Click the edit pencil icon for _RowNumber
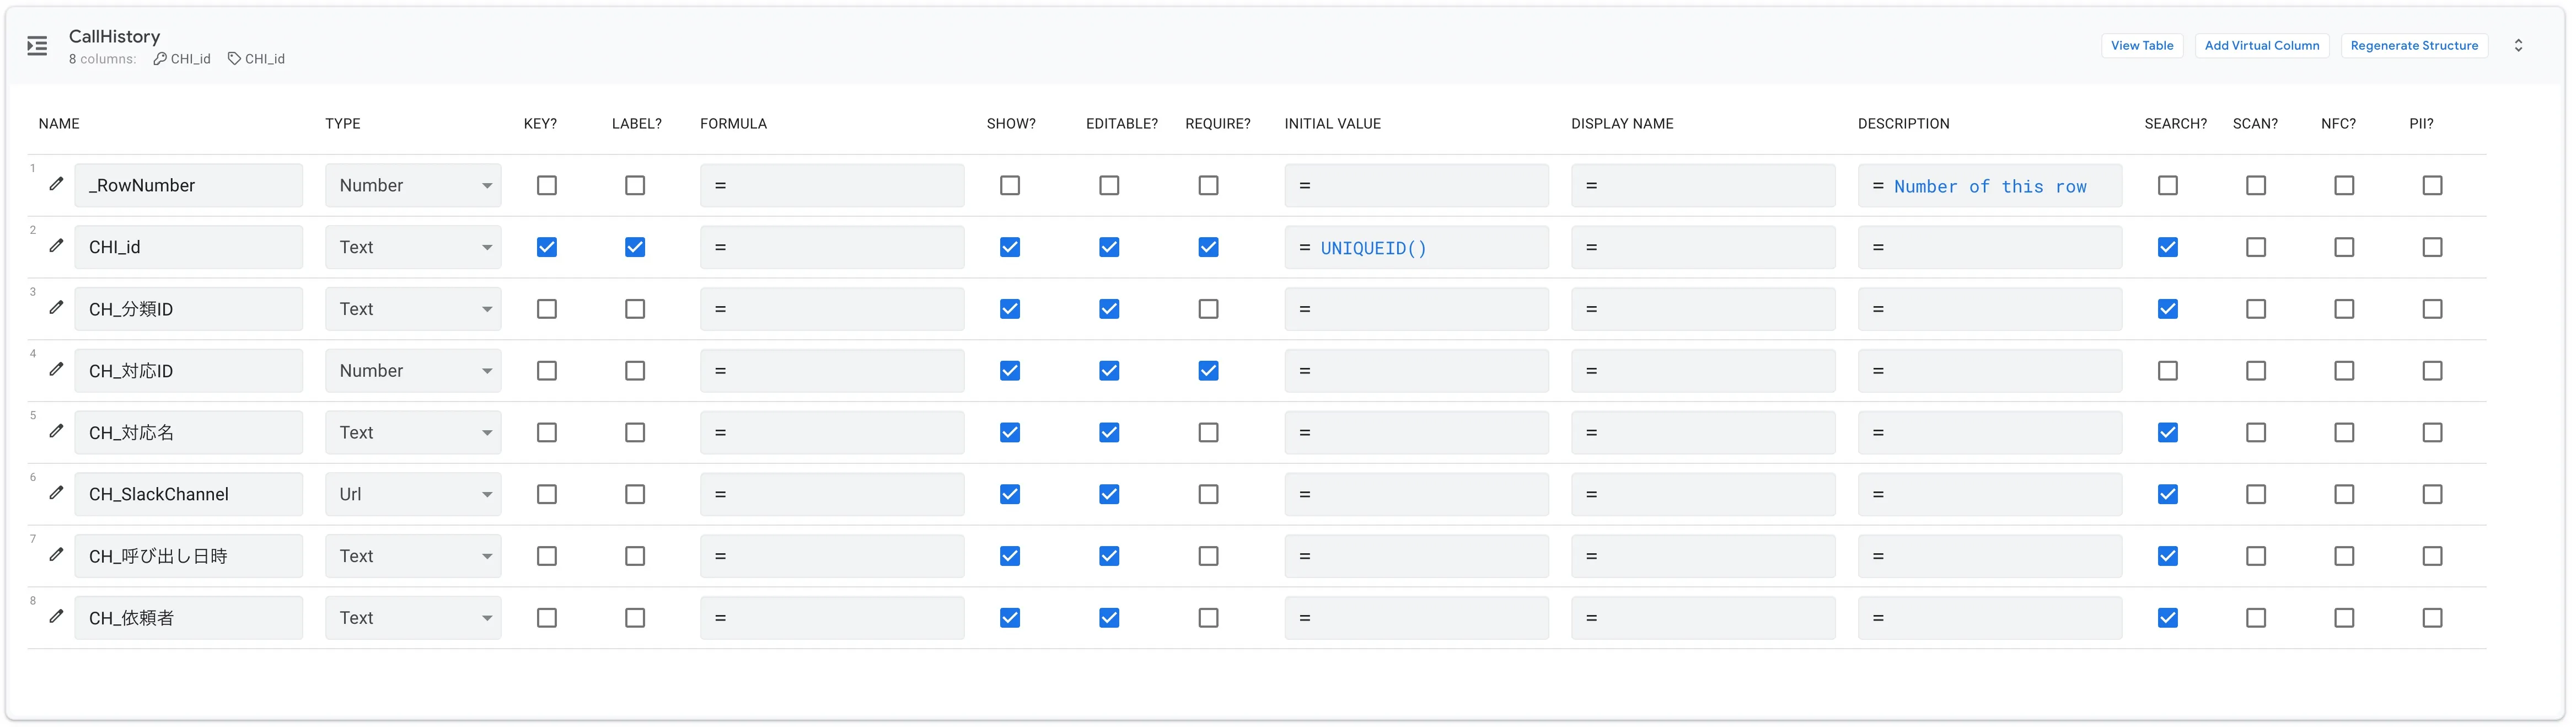The height and width of the screenshot is (727, 2576). (x=57, y=184)
